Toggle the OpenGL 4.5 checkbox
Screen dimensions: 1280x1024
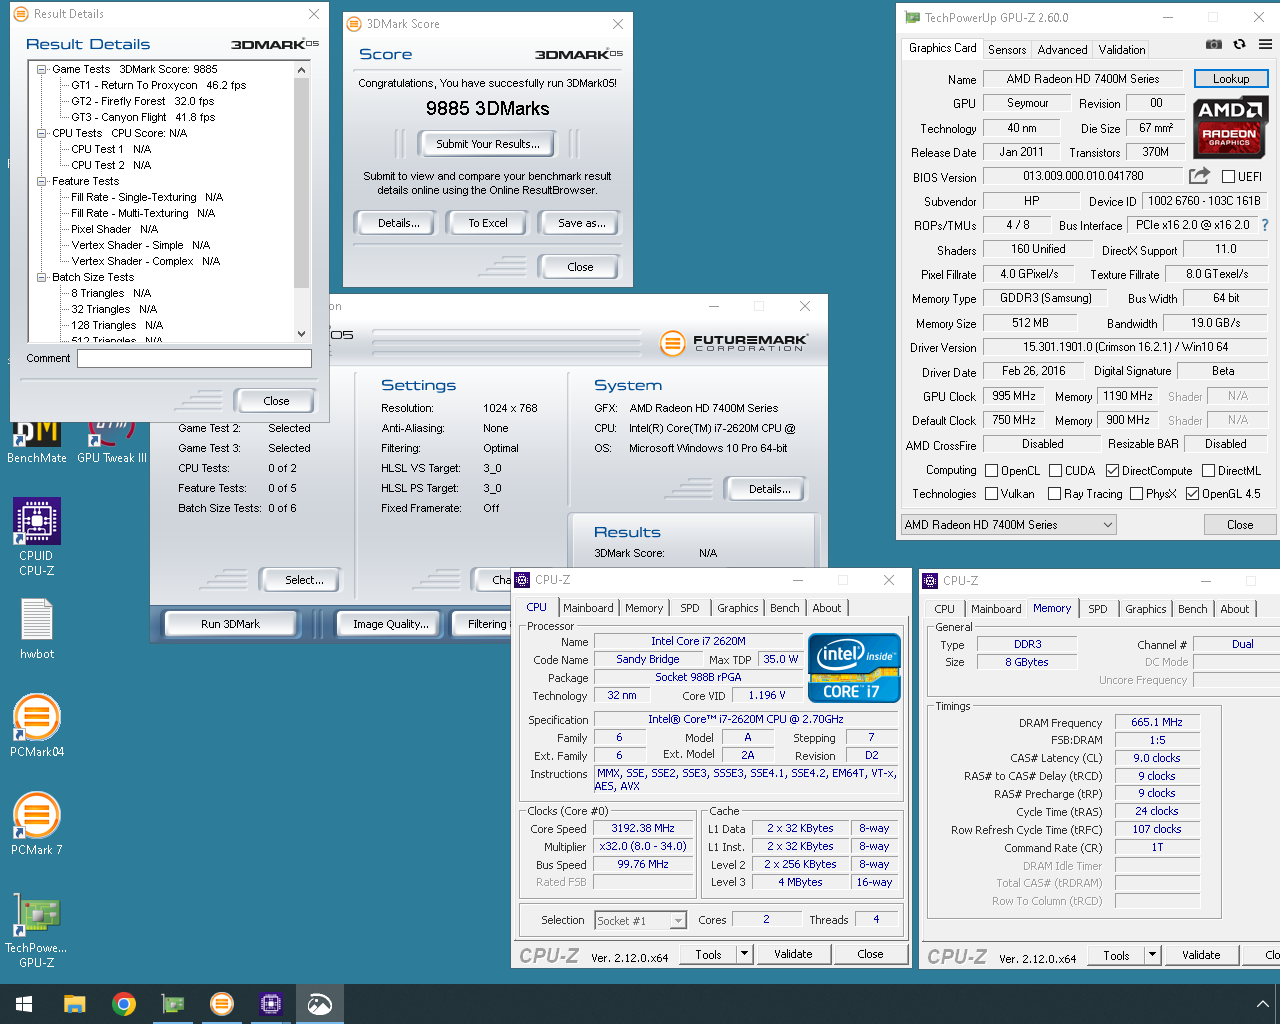click(x=1192, y=494)
